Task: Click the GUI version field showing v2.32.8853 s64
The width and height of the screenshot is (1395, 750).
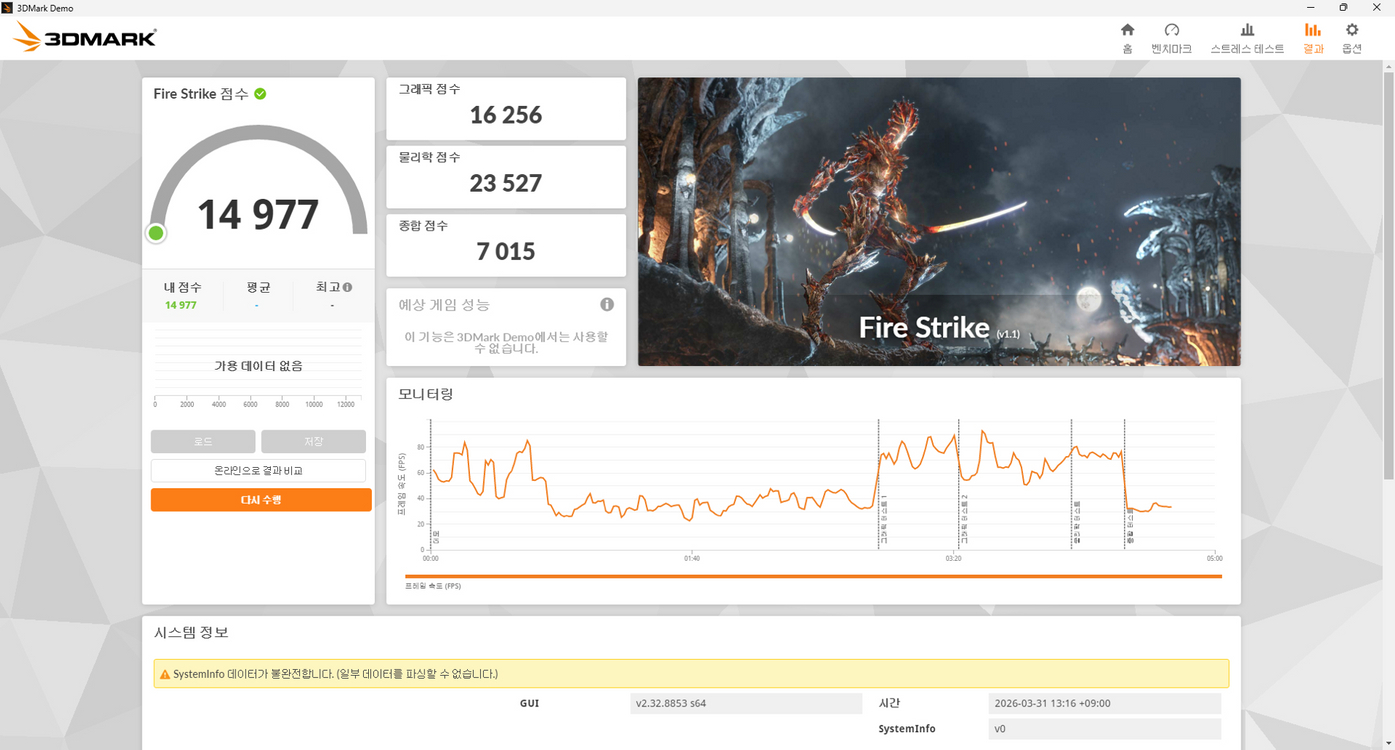Action: (746, 703)
